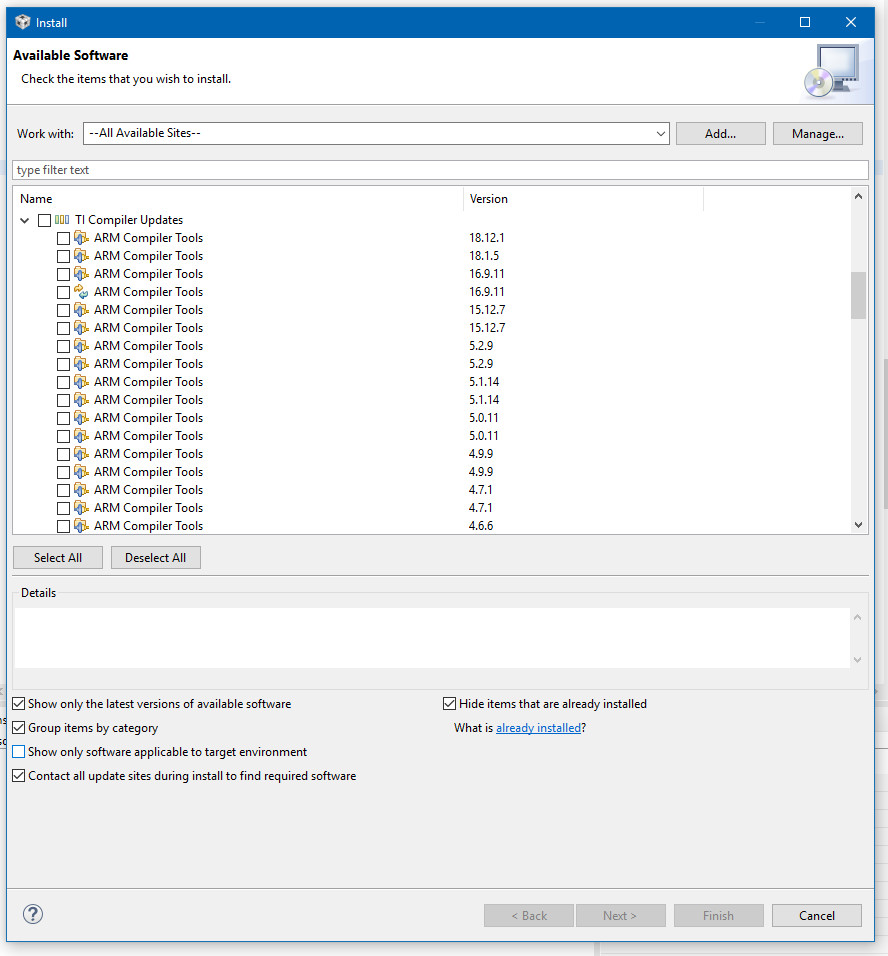Close the Install dialog window
The image size is (888, 956).
pyautogui.click(x=851, y=23)
